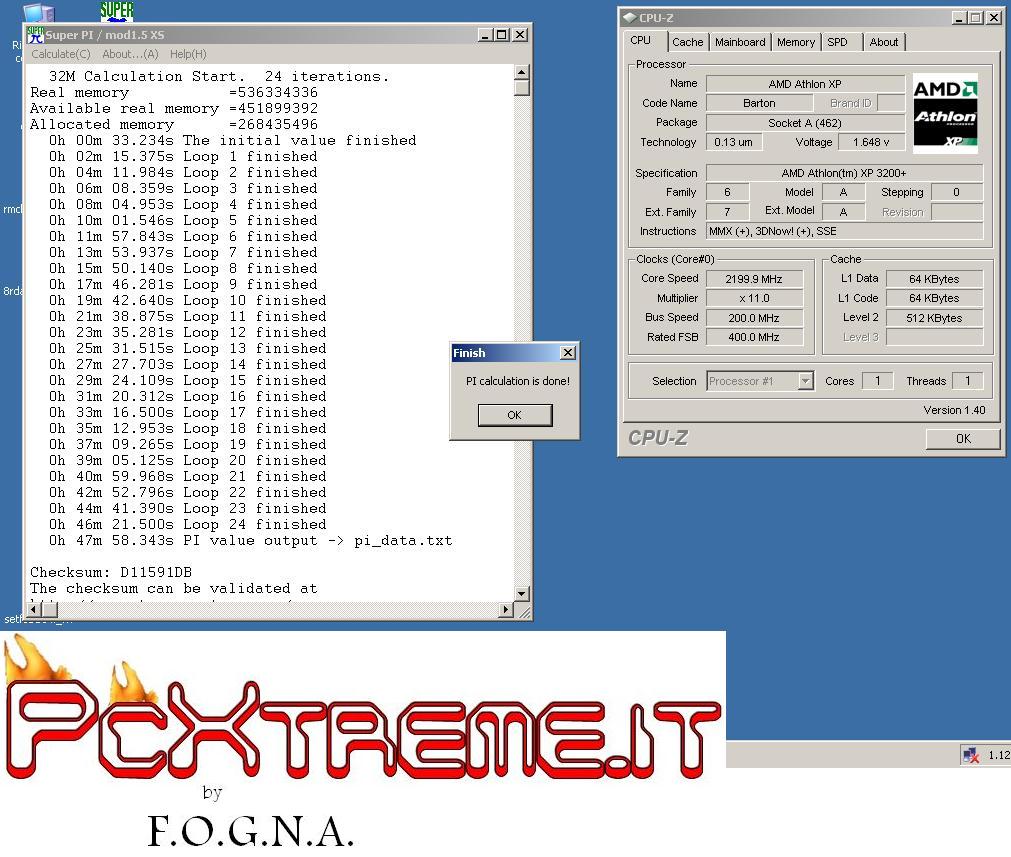Click the 32M Calculation Start line
The image size is (1011, 857).
(219, 77)
